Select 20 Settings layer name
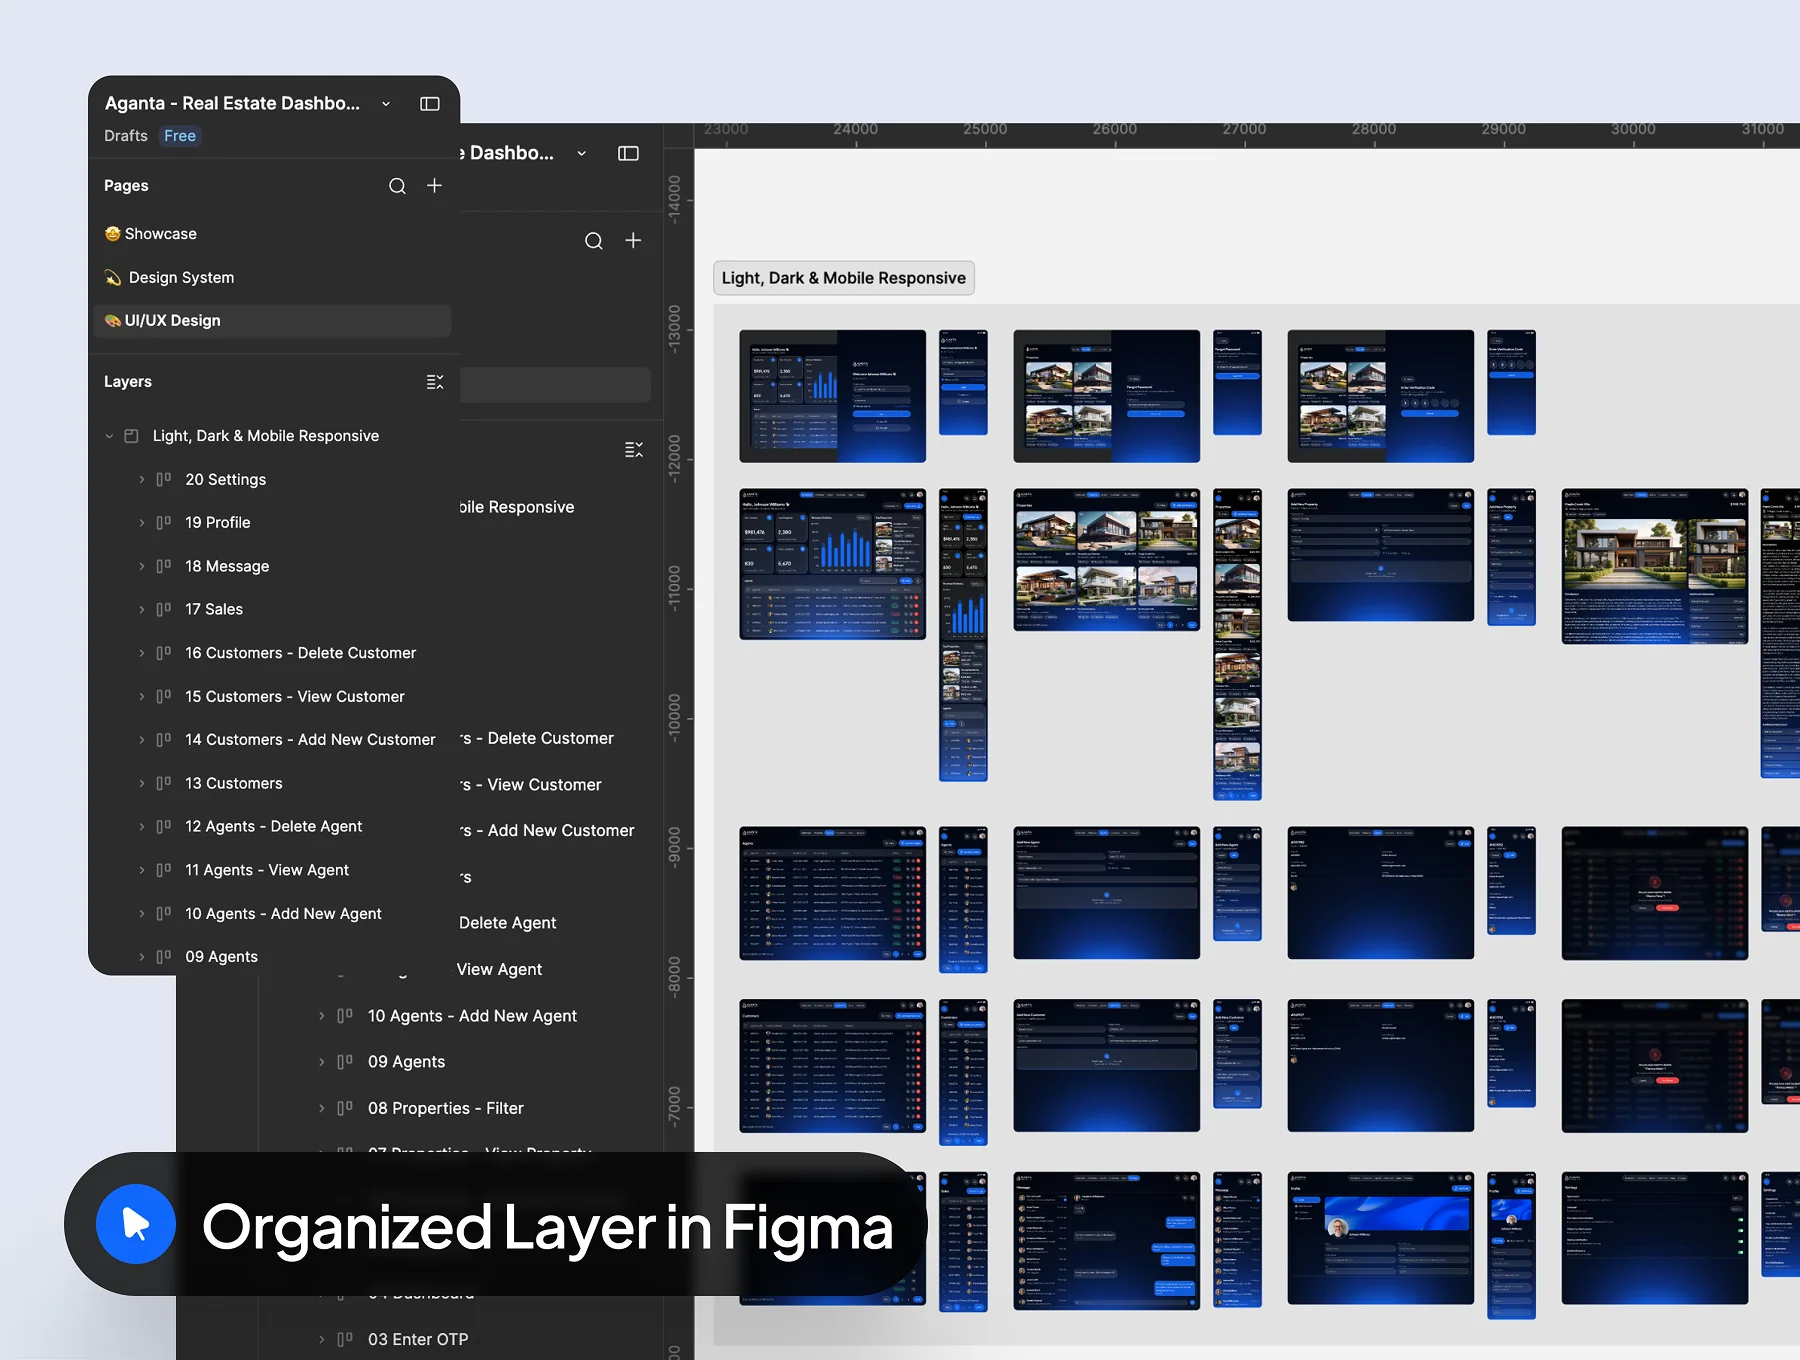Image resolution: width=1800 pixels, height=1360 pixels. pos(226,480)
